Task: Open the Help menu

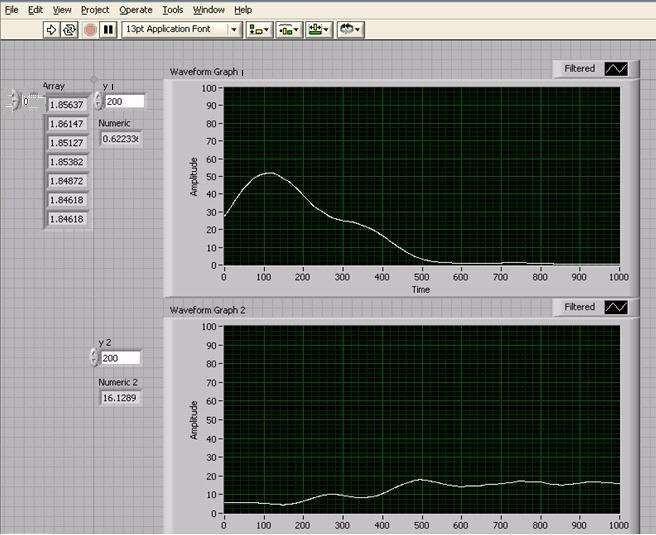Action: tap(243, 10)
